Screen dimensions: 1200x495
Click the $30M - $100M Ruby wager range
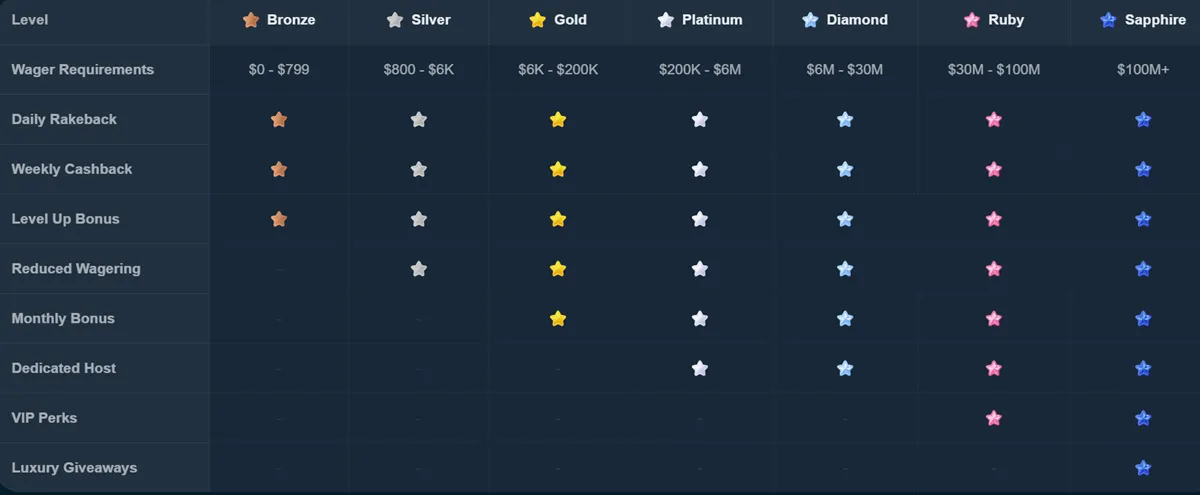pyautogui.click(x=994, y=70)
